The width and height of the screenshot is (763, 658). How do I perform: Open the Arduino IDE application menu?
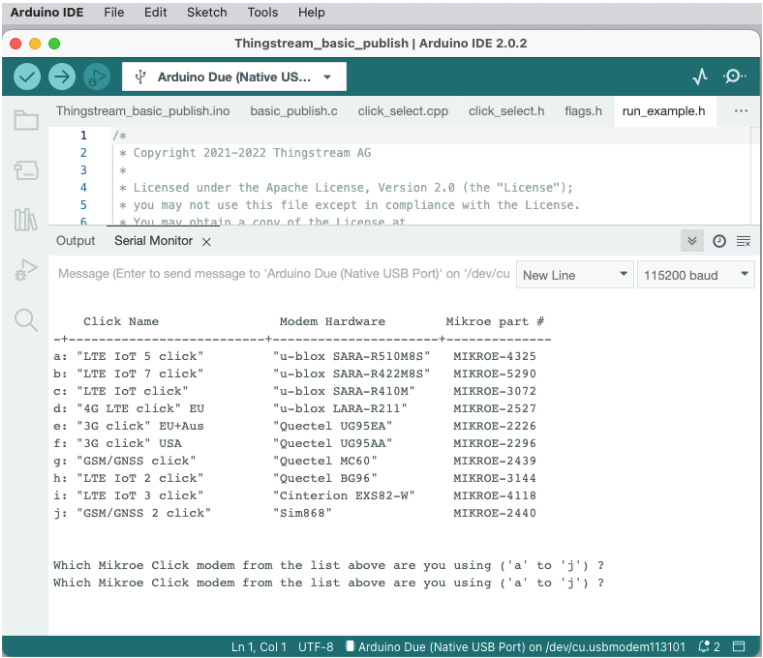(47, 12)
